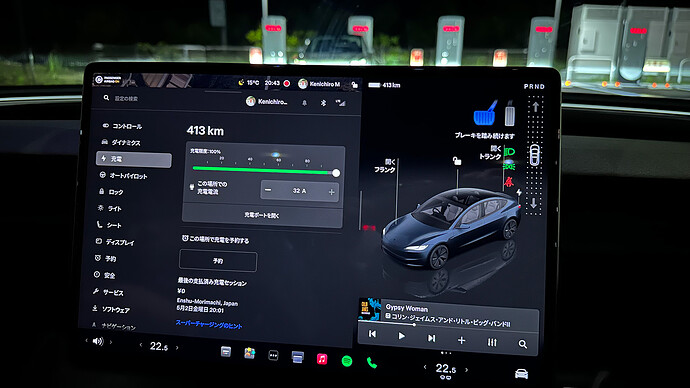Viewport: 690px width, 388px height.
Task: Open driver climate via 22.5 temperature
Action: coord(159,346)
